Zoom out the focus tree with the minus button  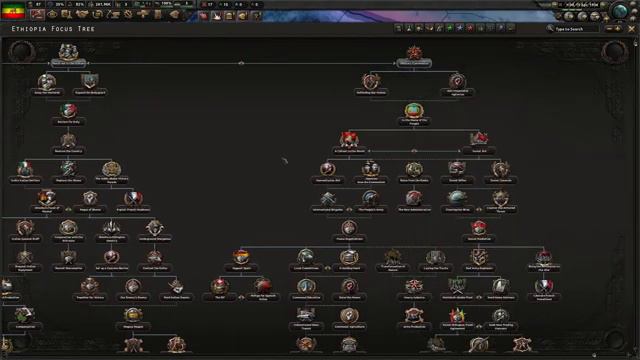click(609, 29)
